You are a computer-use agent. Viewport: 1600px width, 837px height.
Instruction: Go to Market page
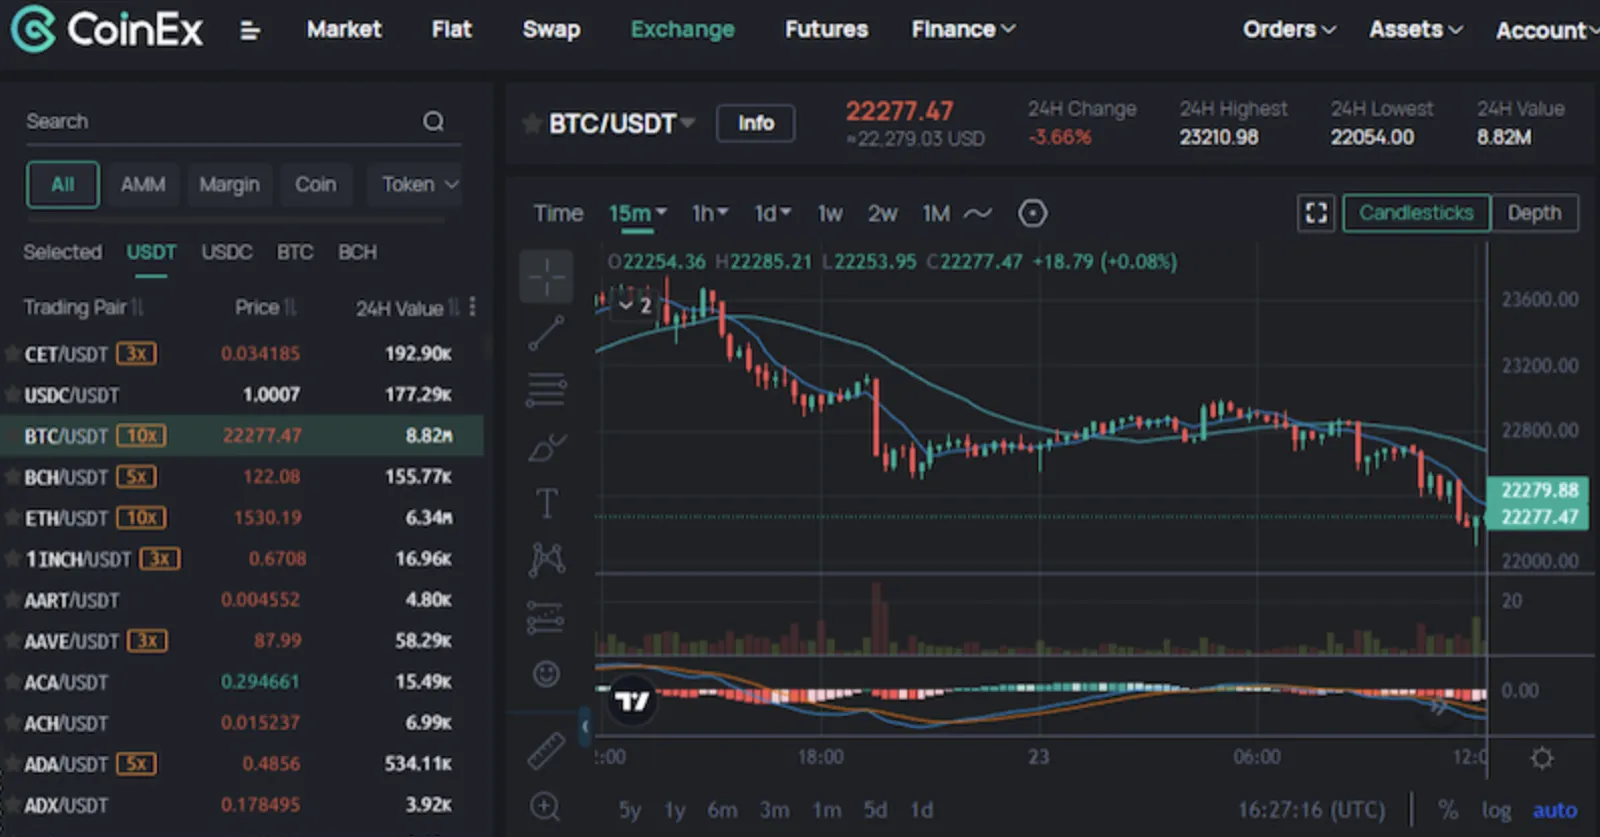344,30
